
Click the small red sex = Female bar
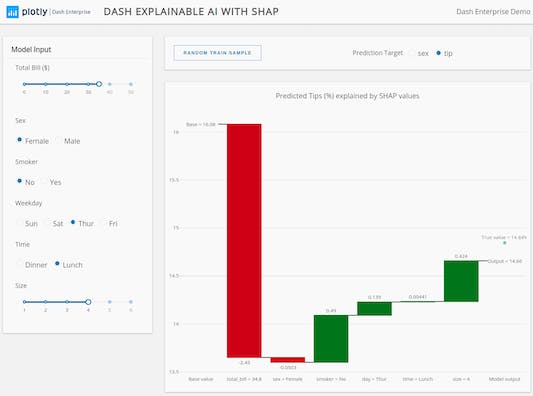tap(288, 360)
